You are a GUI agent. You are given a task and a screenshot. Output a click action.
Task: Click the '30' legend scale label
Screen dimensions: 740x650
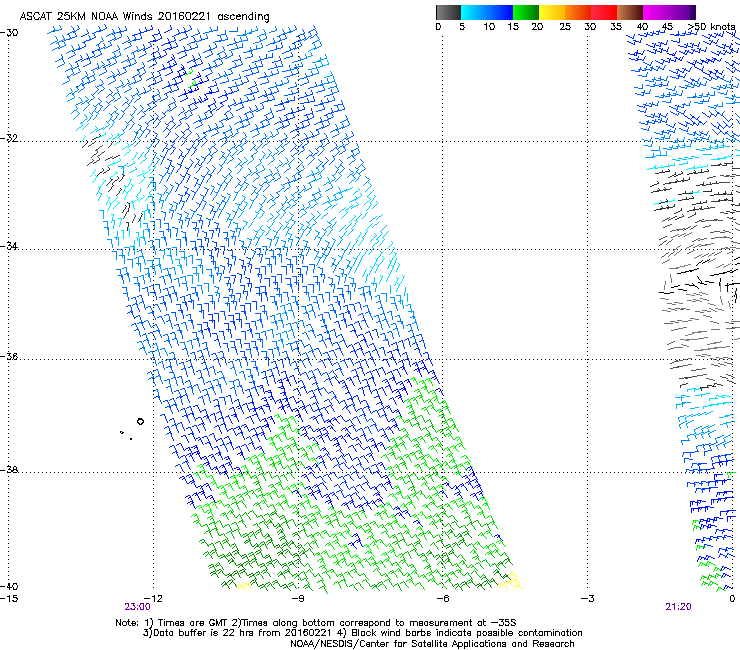coord(590,26)
